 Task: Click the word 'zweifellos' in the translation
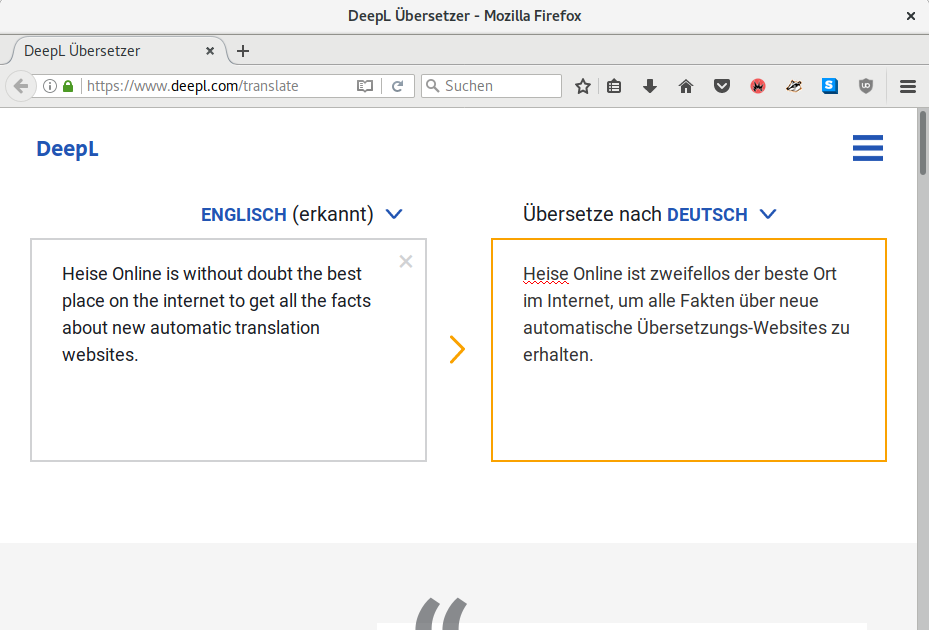coord(690,274)
